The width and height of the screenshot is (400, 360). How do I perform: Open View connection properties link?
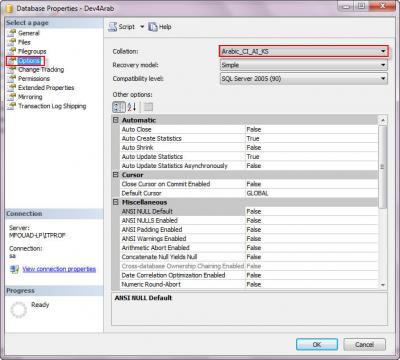pyautogui.click(x=59, y=269)
